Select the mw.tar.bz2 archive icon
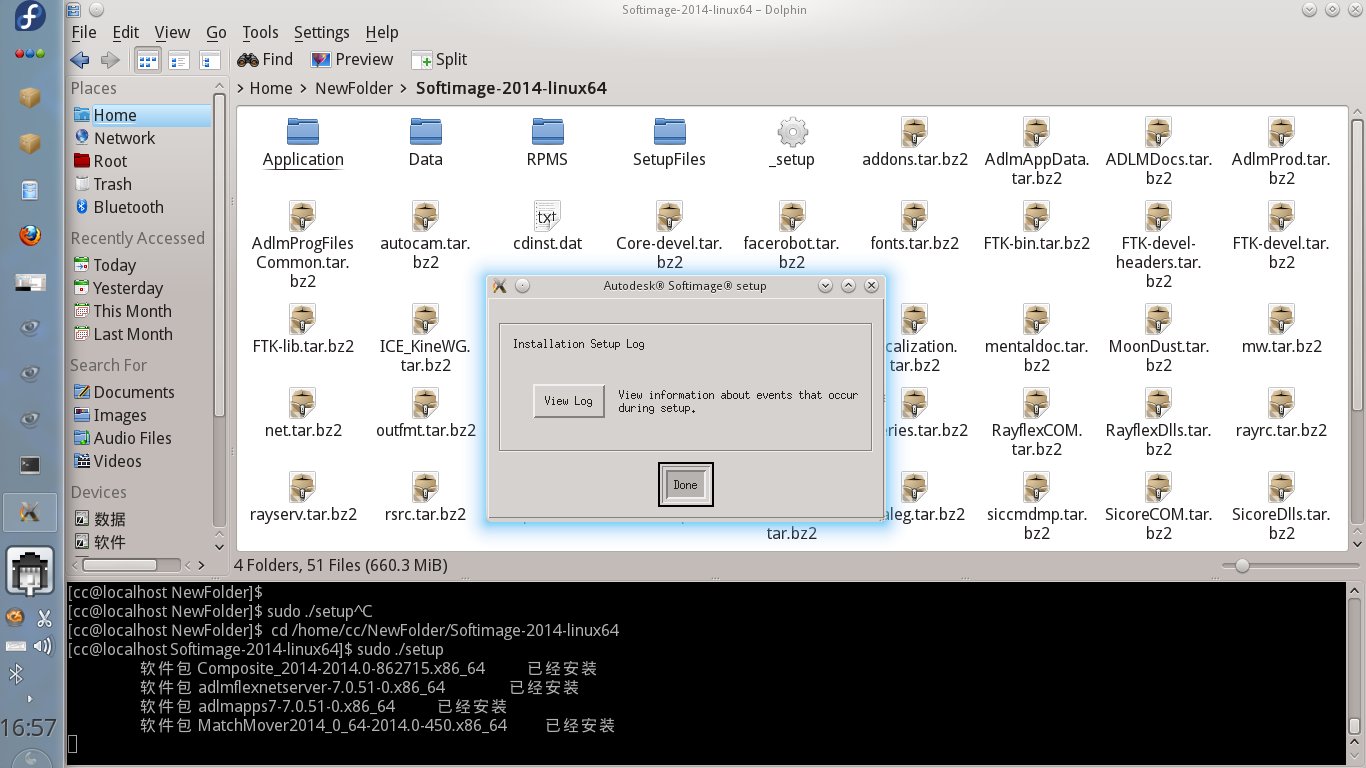The image size is (1366, 768). click(x=1281, y=319)
